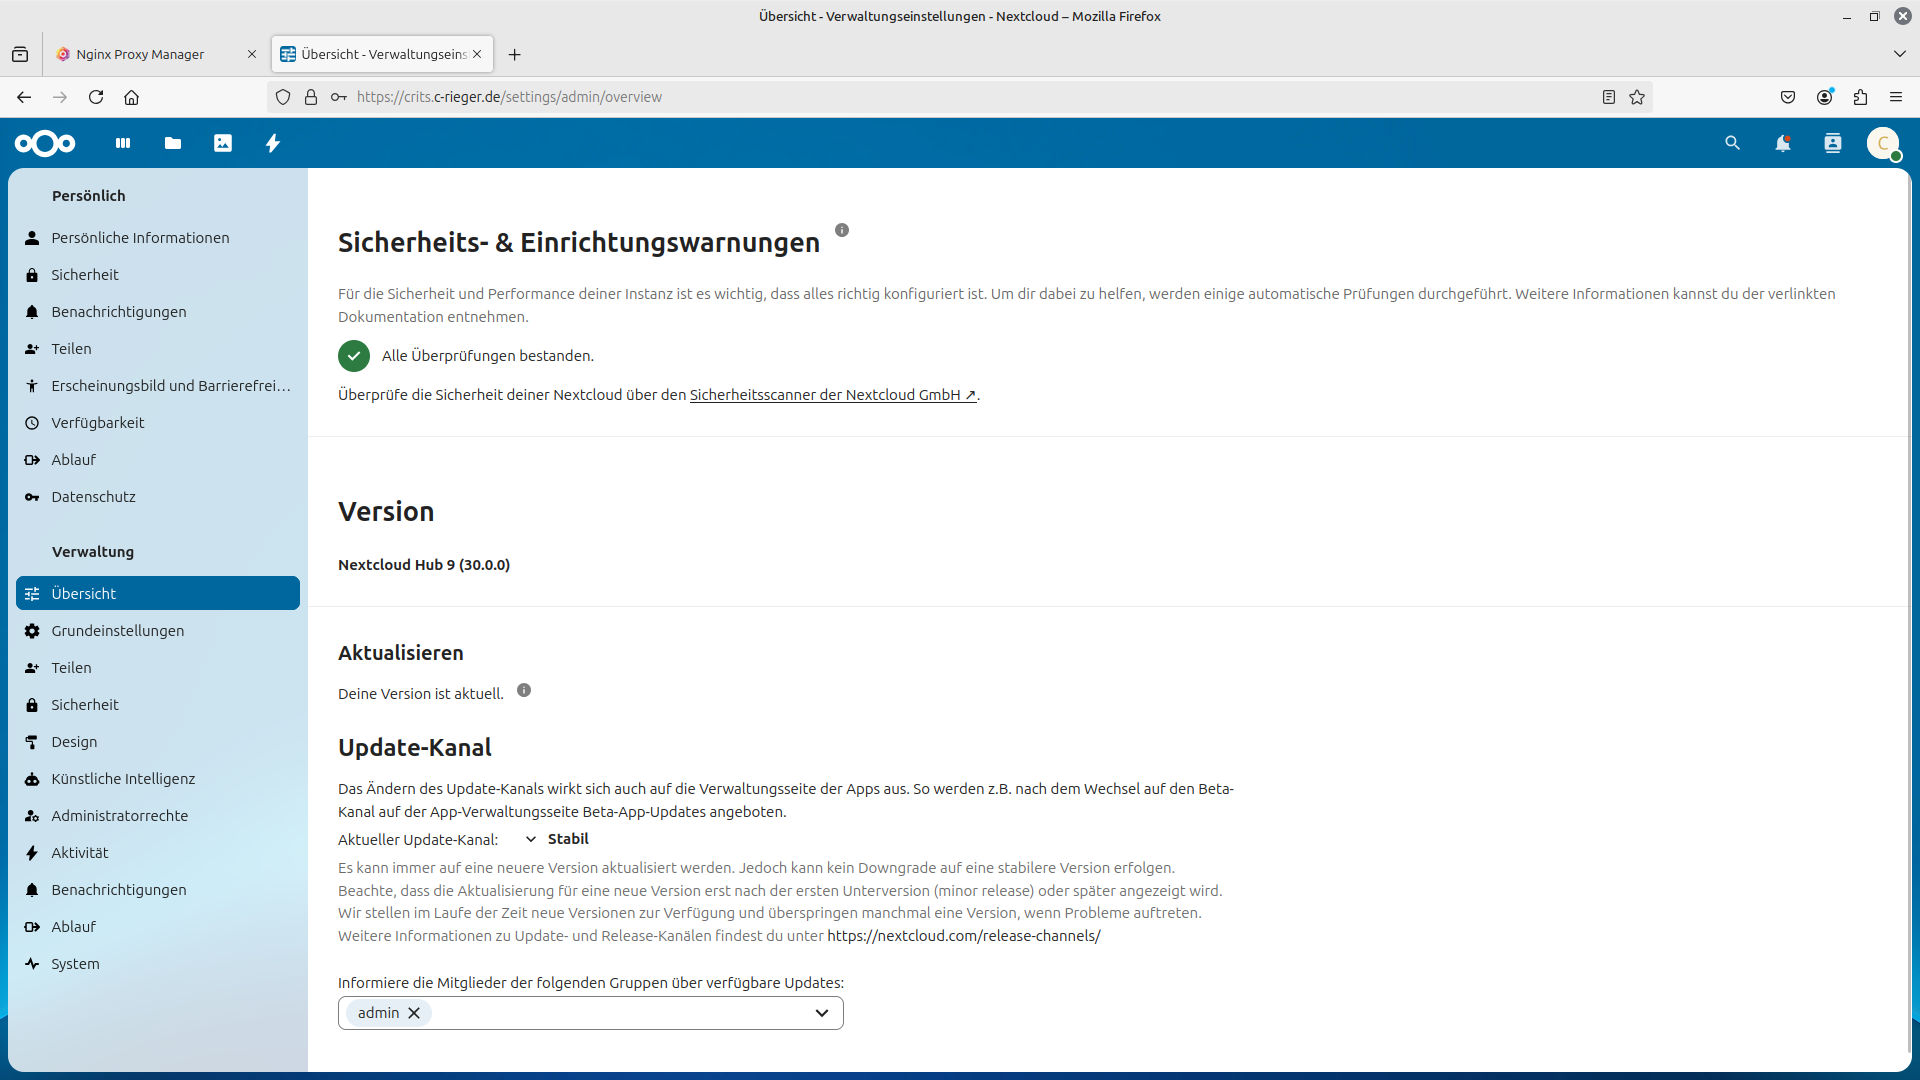
Task: Open the notifications bell in header
Action: tap(1783, 143)
